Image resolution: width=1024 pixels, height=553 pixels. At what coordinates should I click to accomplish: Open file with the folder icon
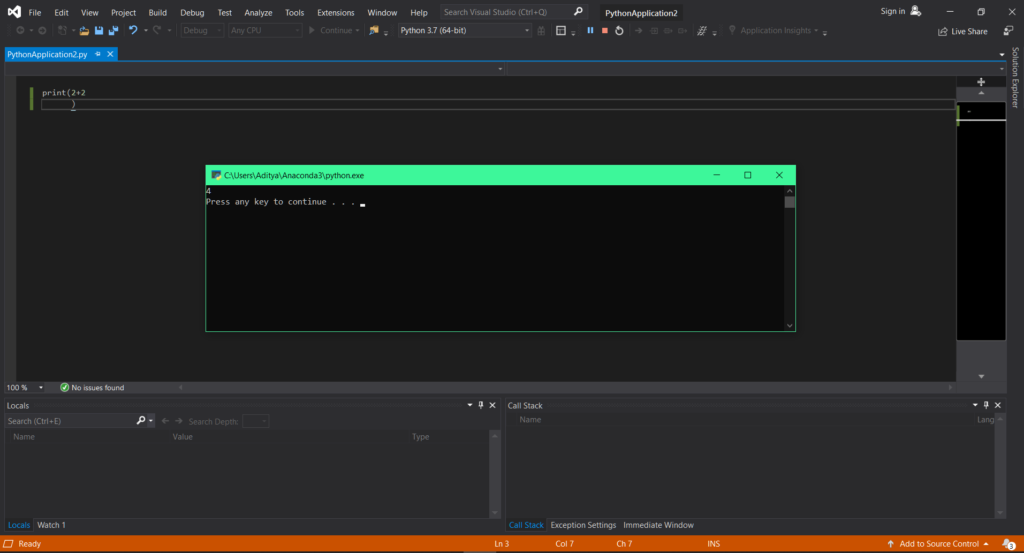(x=84, y=31)
